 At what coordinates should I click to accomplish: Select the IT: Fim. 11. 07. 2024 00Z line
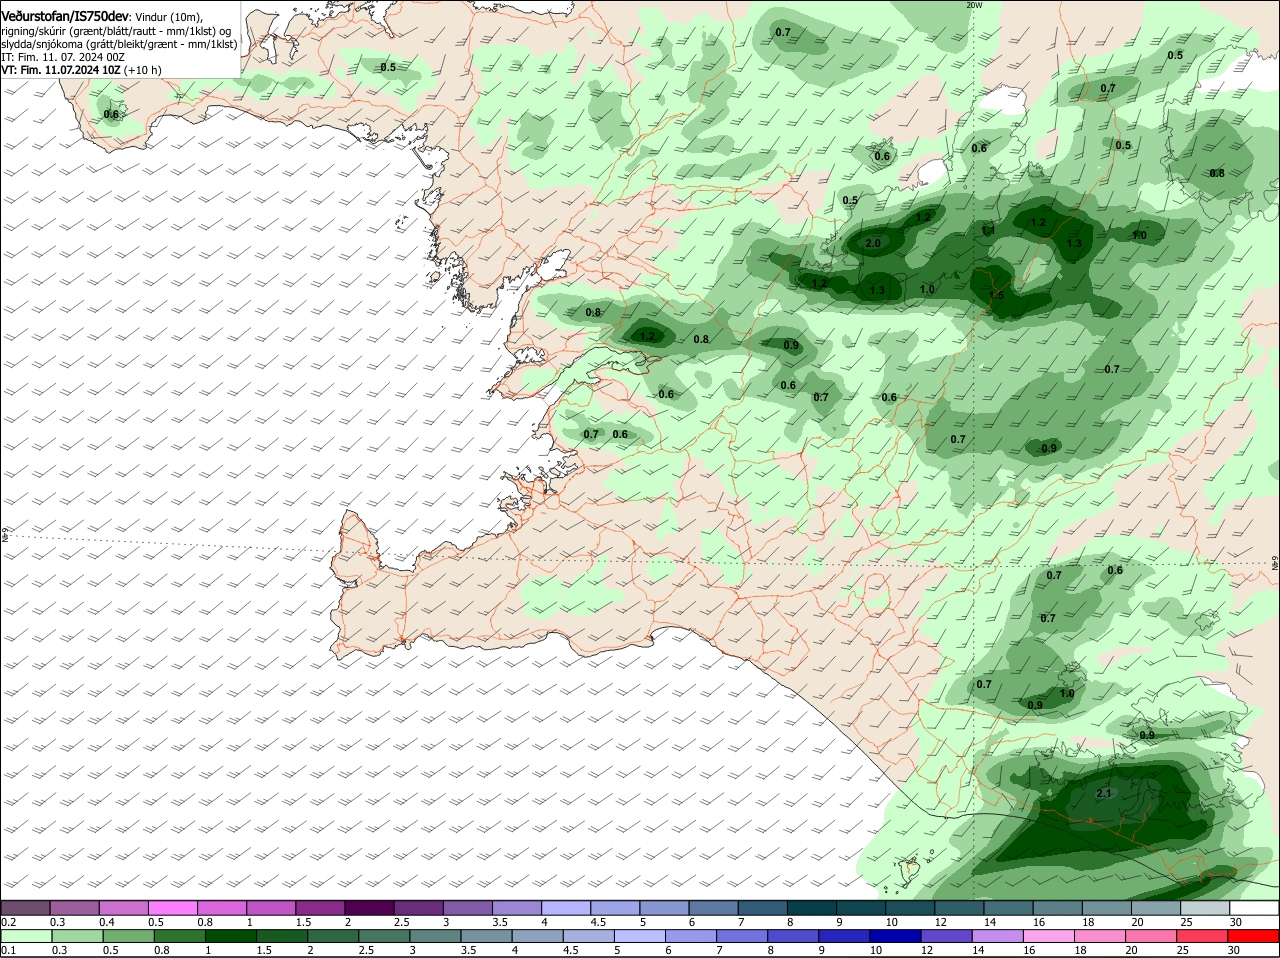click(x=63, y=57)
